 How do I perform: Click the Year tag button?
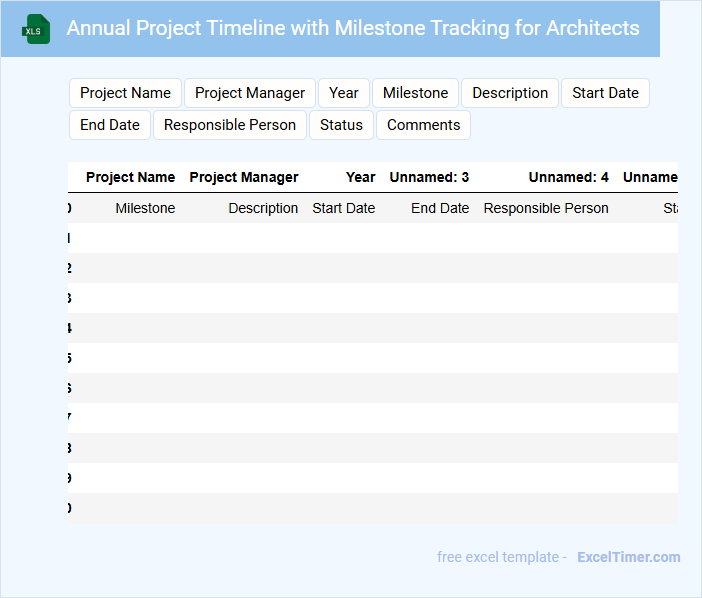(344, 93)
